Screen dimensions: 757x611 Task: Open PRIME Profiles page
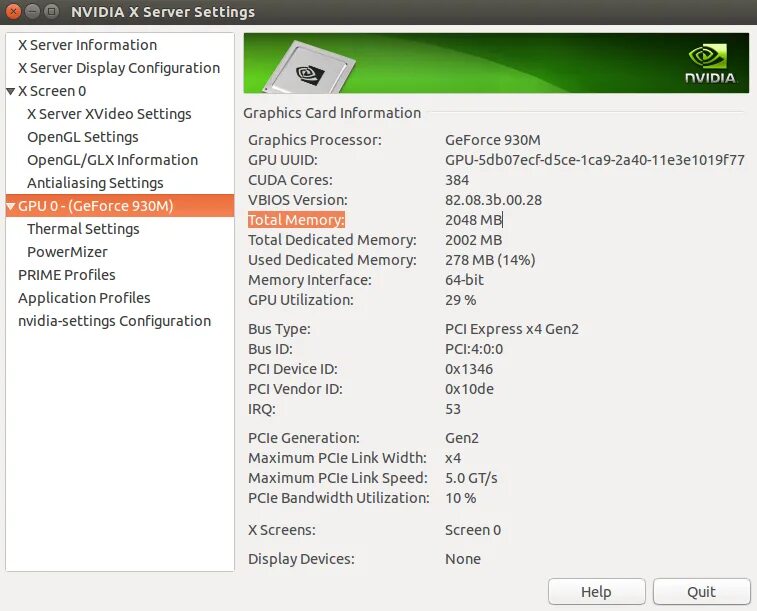point(67,275)
